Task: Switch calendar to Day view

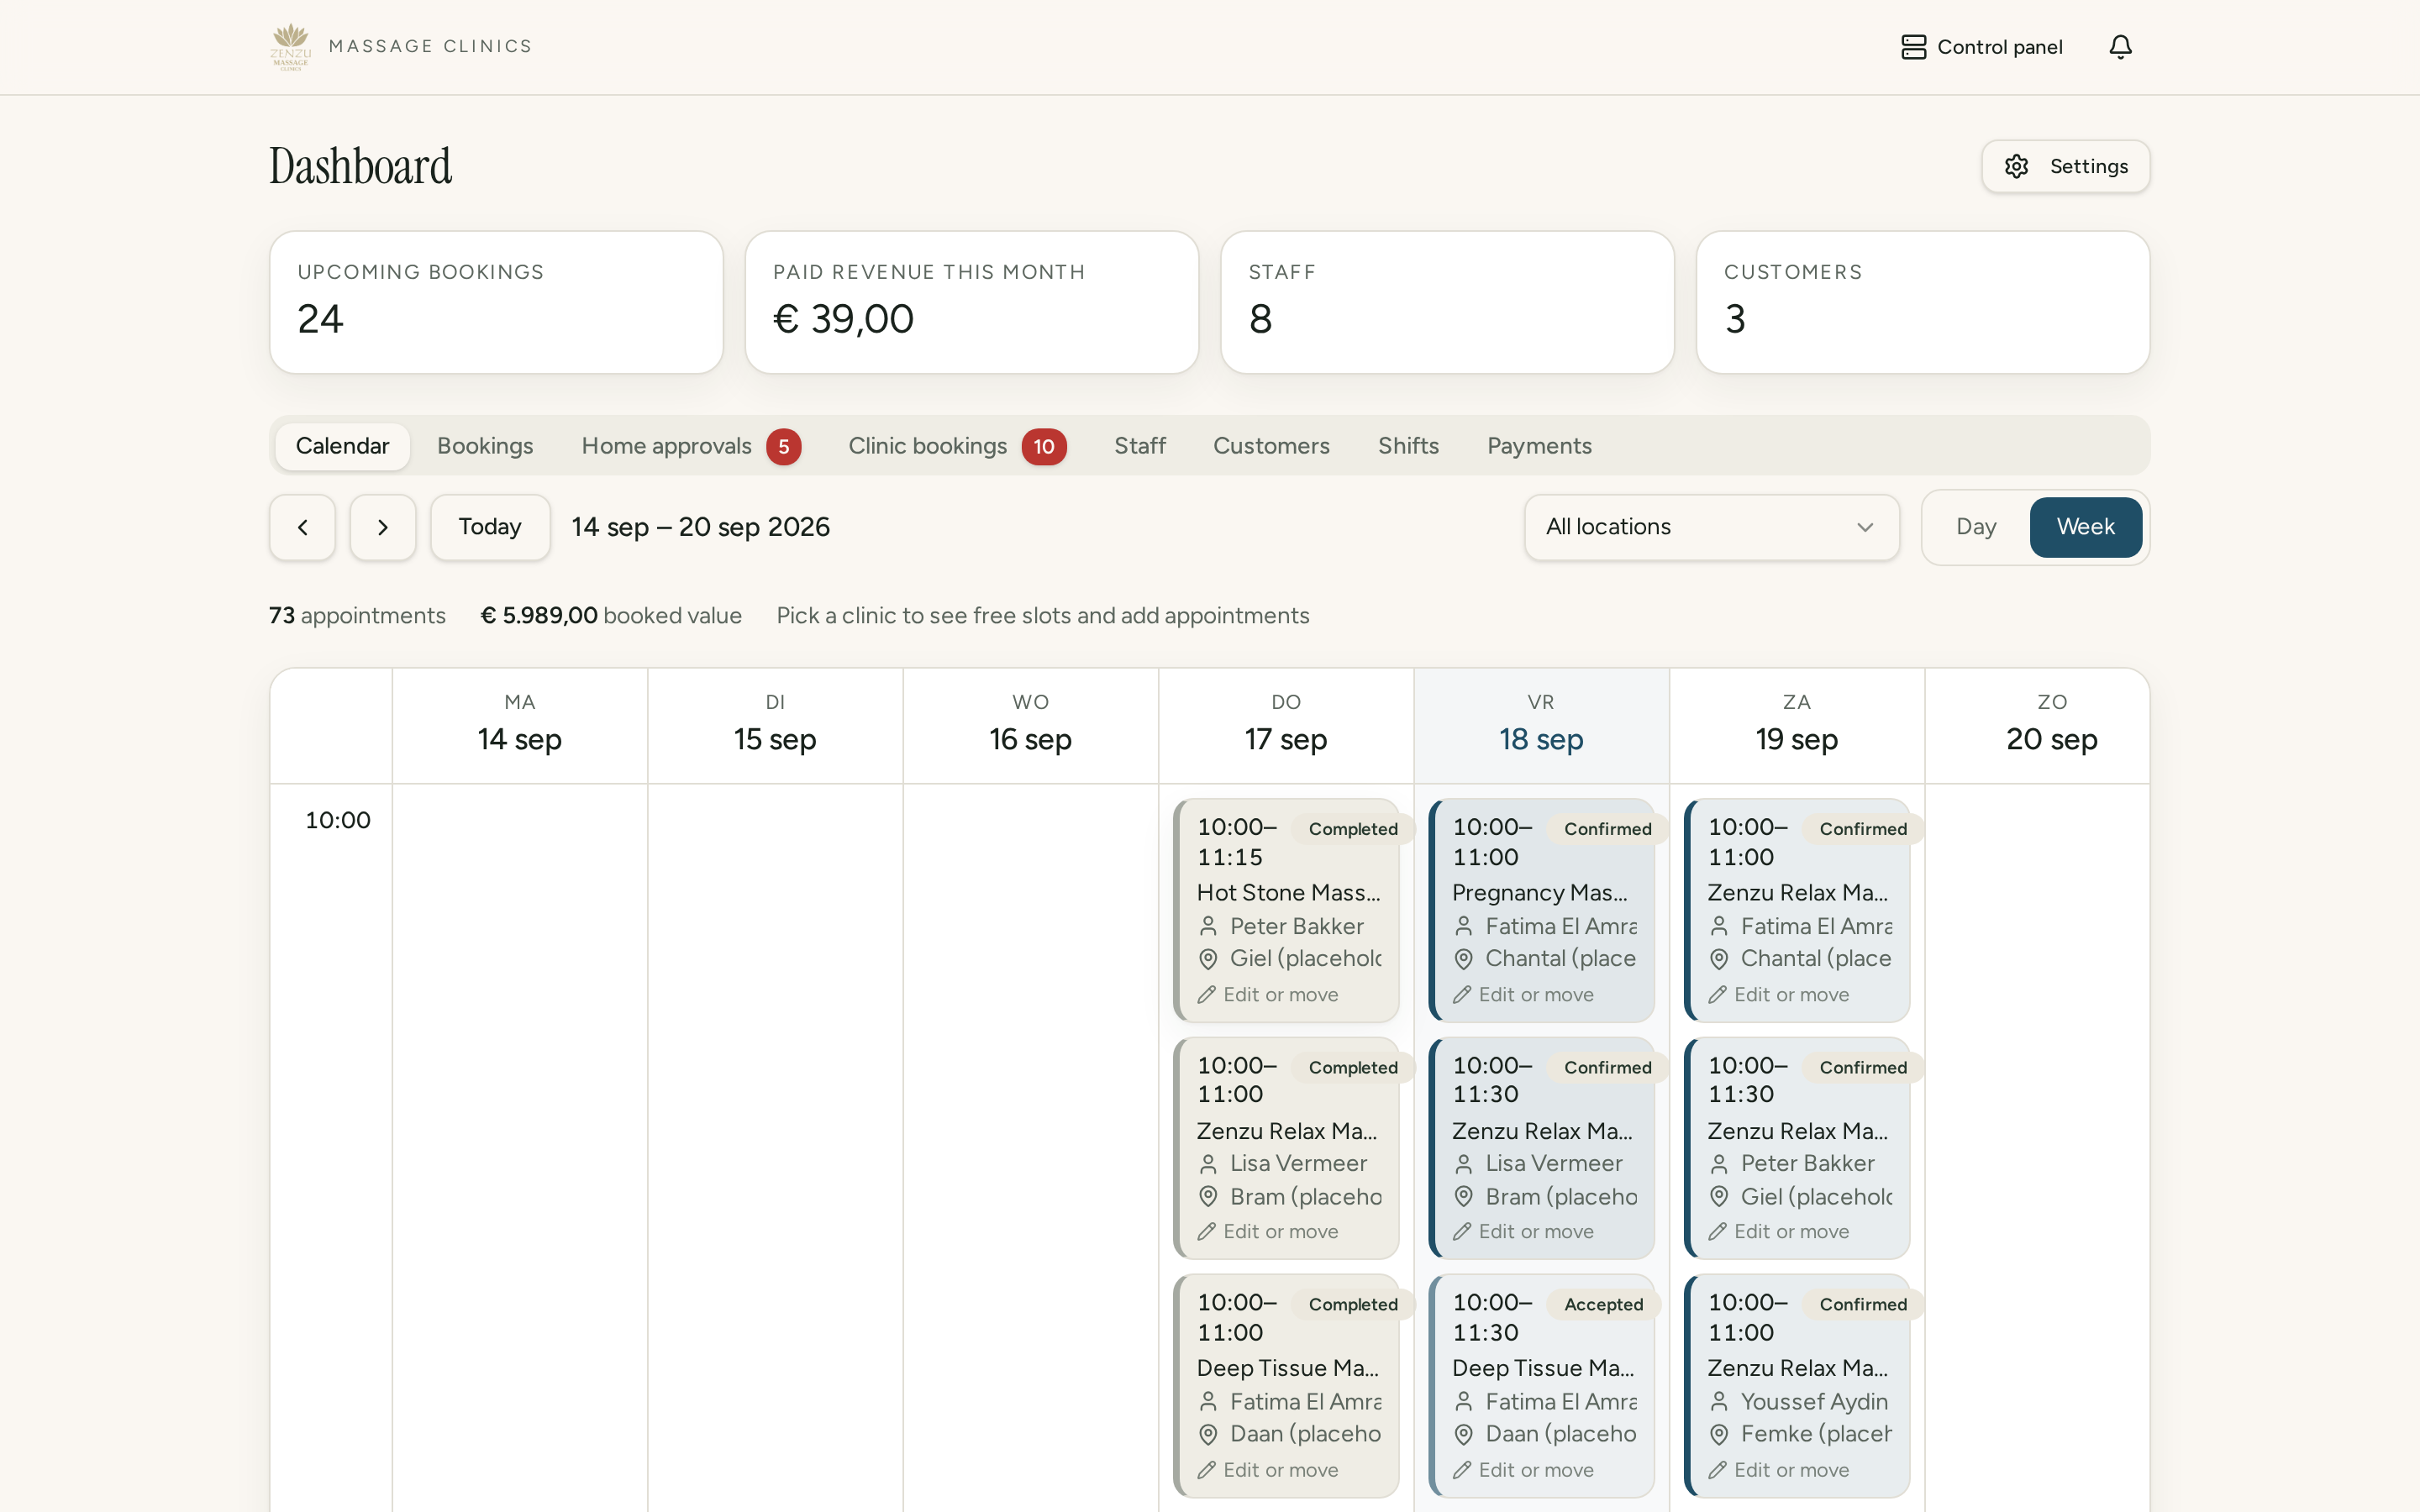Action: (1976, 527)
